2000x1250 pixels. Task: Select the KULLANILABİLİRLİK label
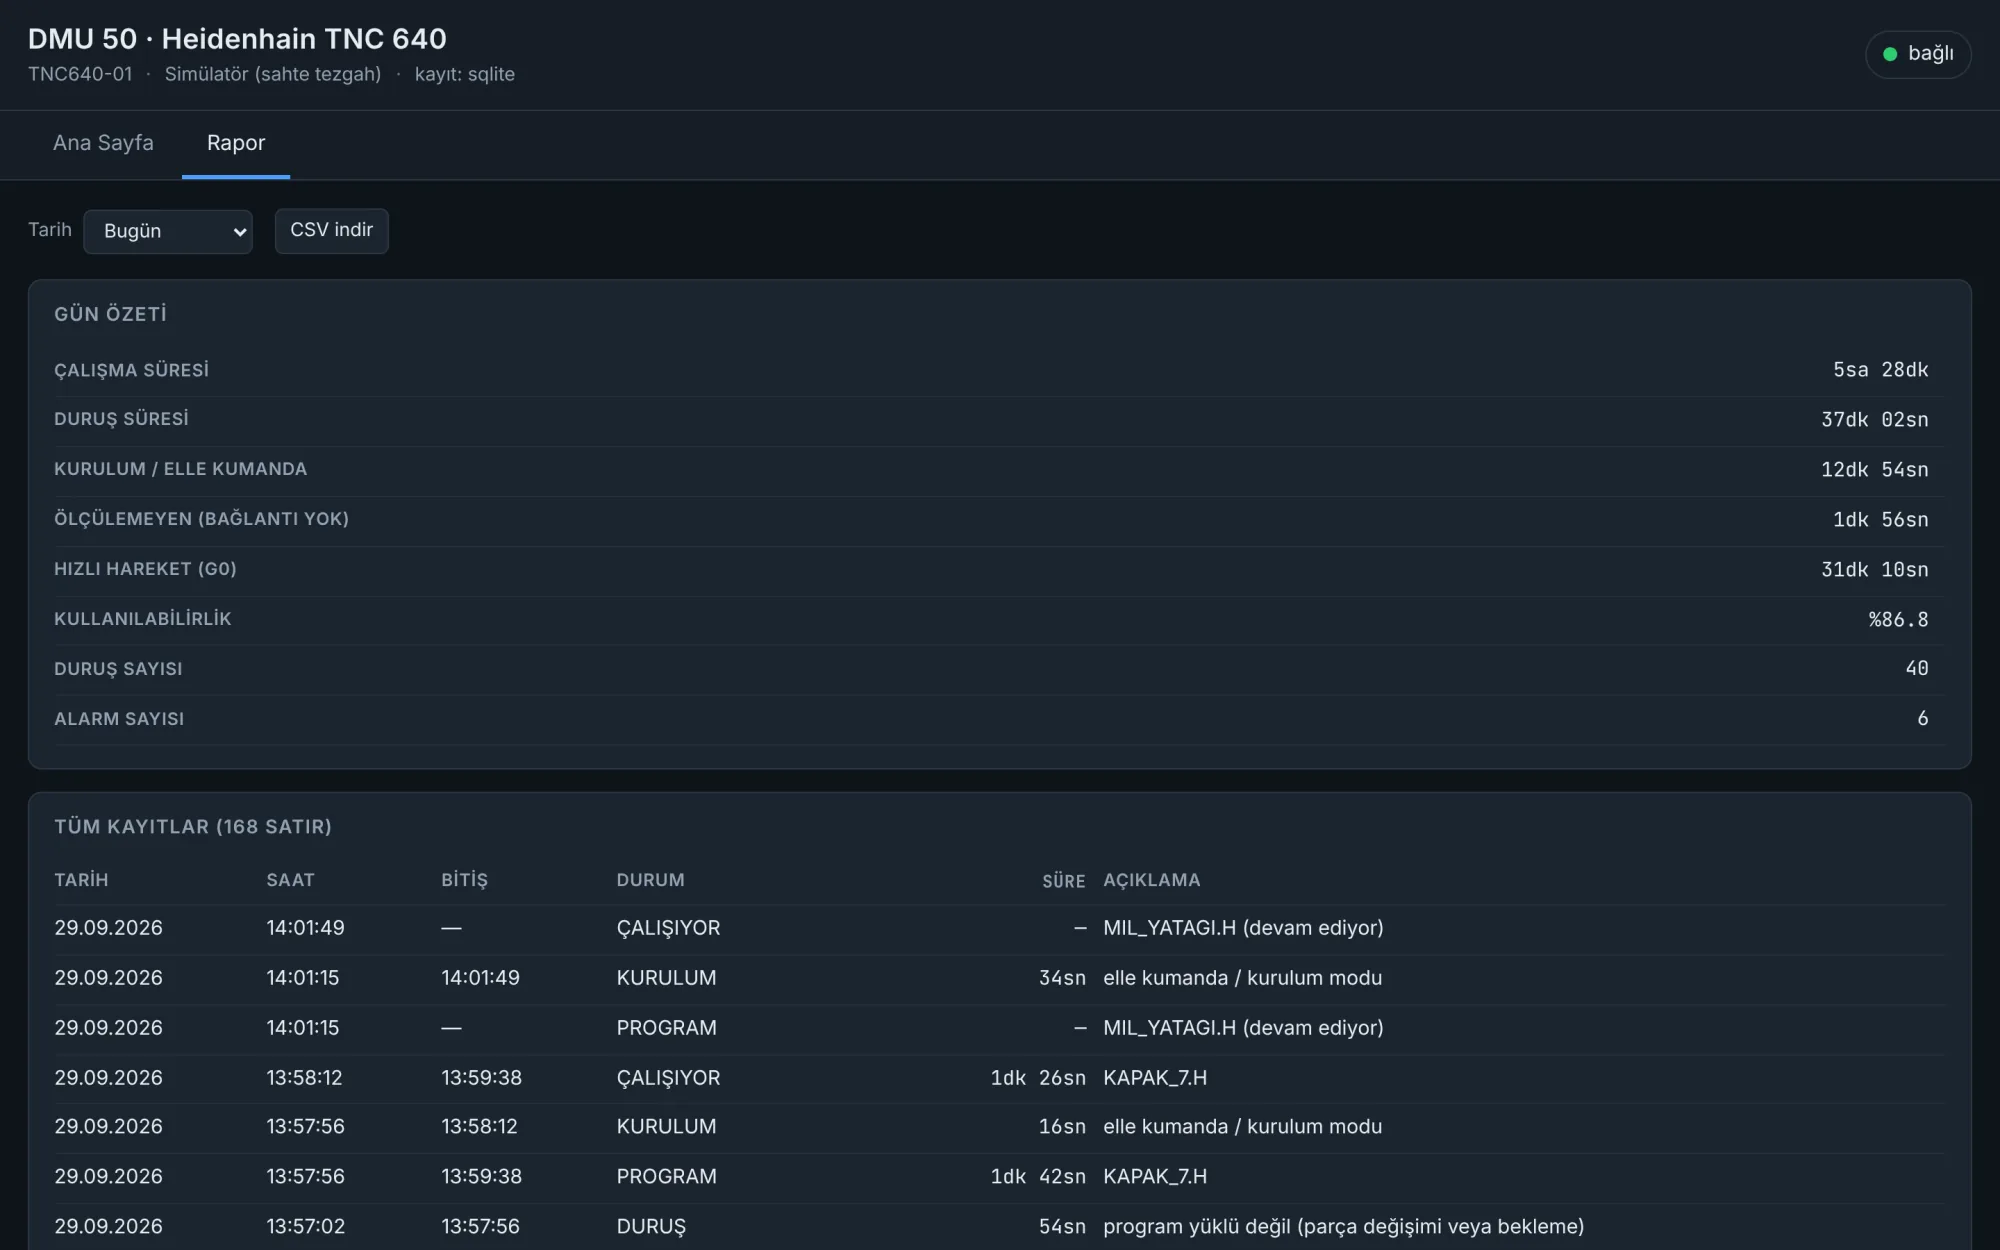click(142, 619)
